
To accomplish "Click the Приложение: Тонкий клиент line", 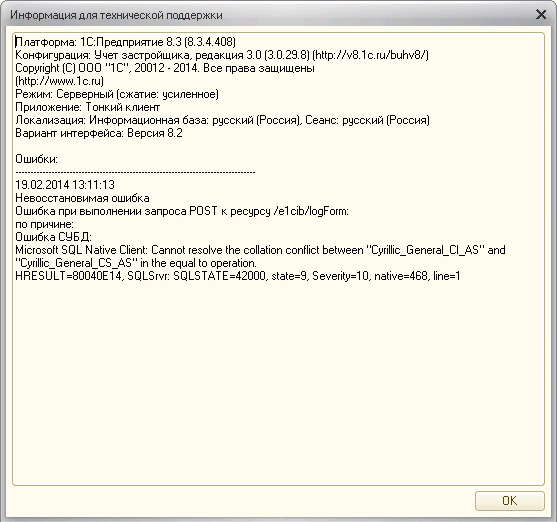I will pos(87,107).
